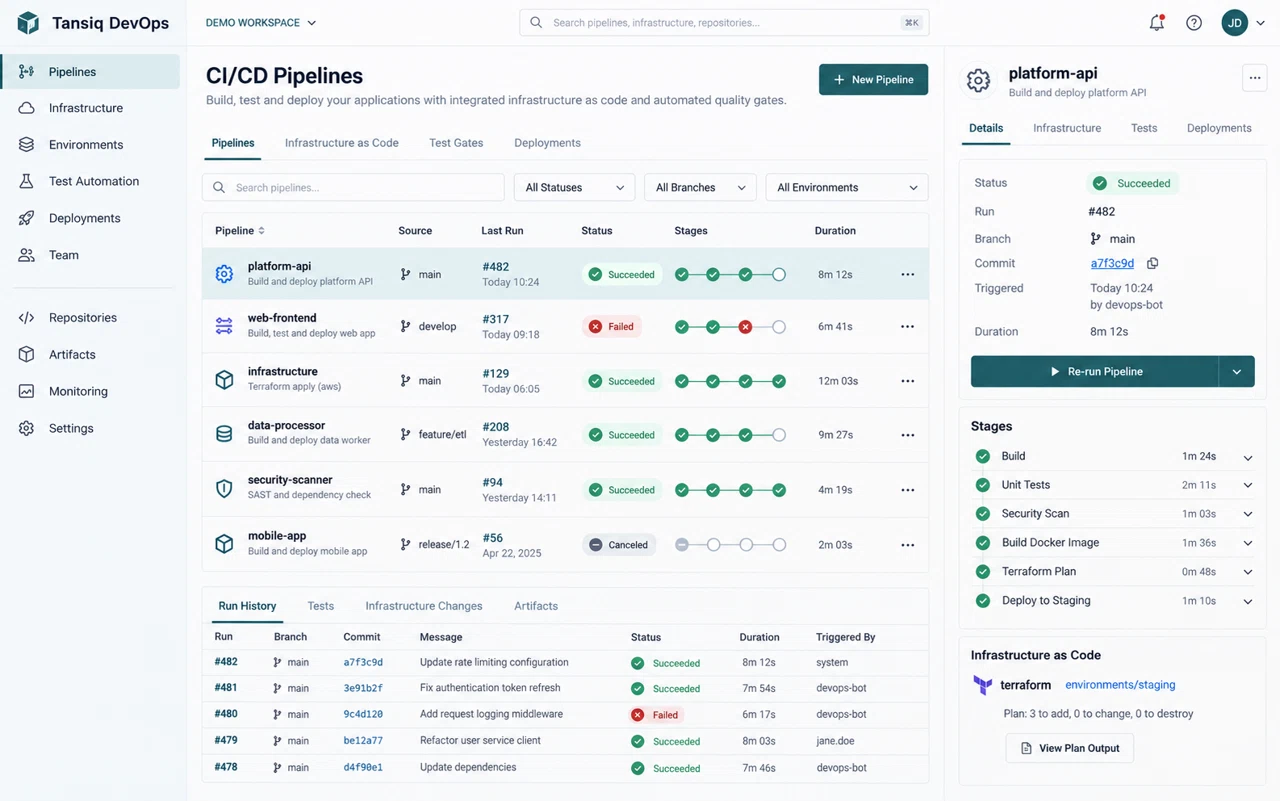
Task: Switch to the Test Gates tab
Action: (456, 143)
